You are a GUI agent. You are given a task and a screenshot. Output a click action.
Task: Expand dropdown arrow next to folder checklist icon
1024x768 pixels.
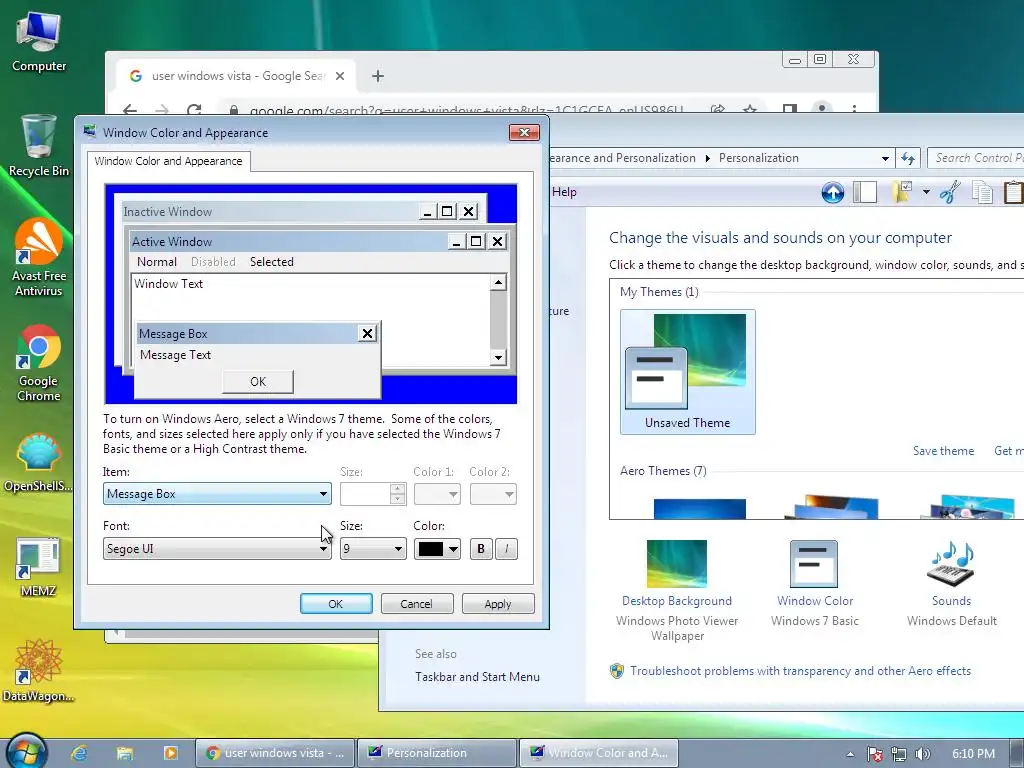point(926,192)
